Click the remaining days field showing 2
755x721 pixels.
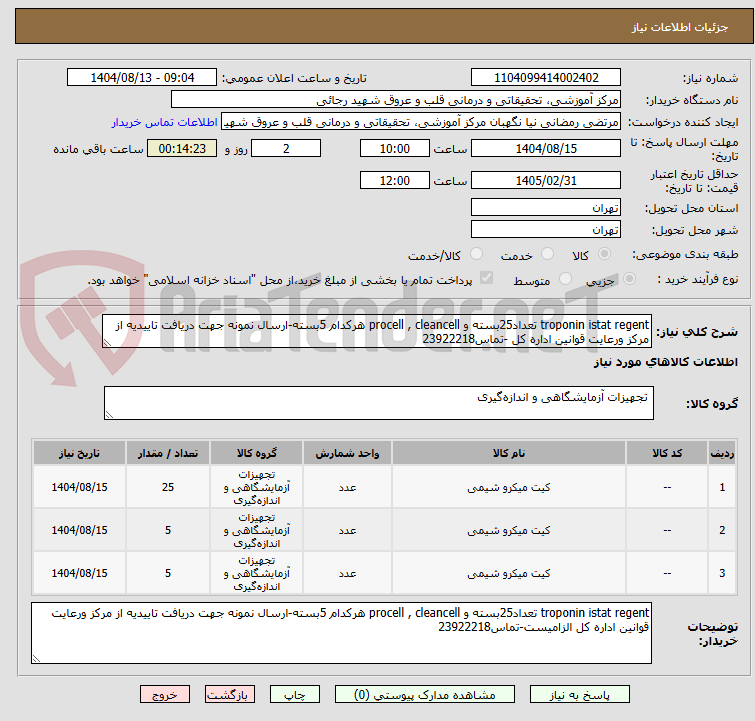pos(286,148)
